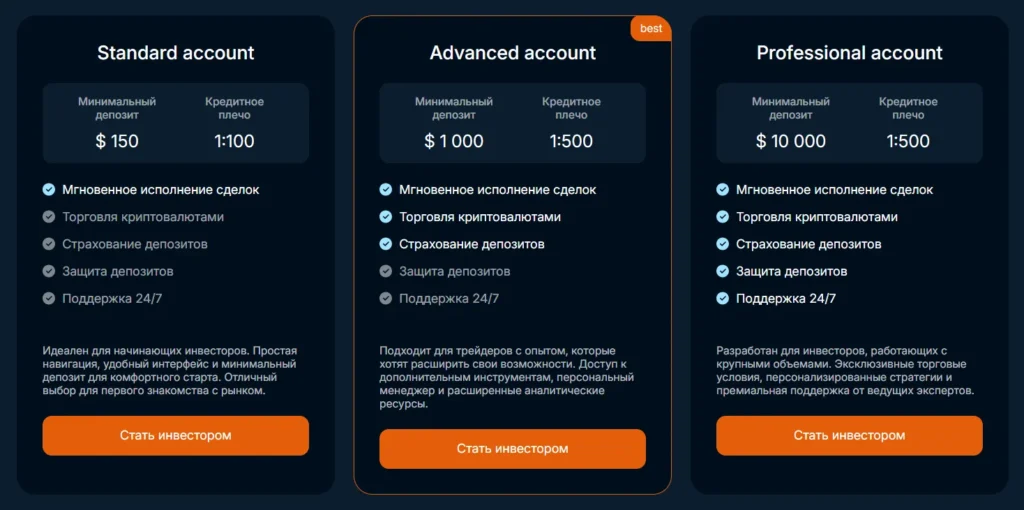Viewport: 1024px width, 510px height.
Task: Click Professional's 'Поддержка 24/7' check icon
Action: click(x=723, y=298)
